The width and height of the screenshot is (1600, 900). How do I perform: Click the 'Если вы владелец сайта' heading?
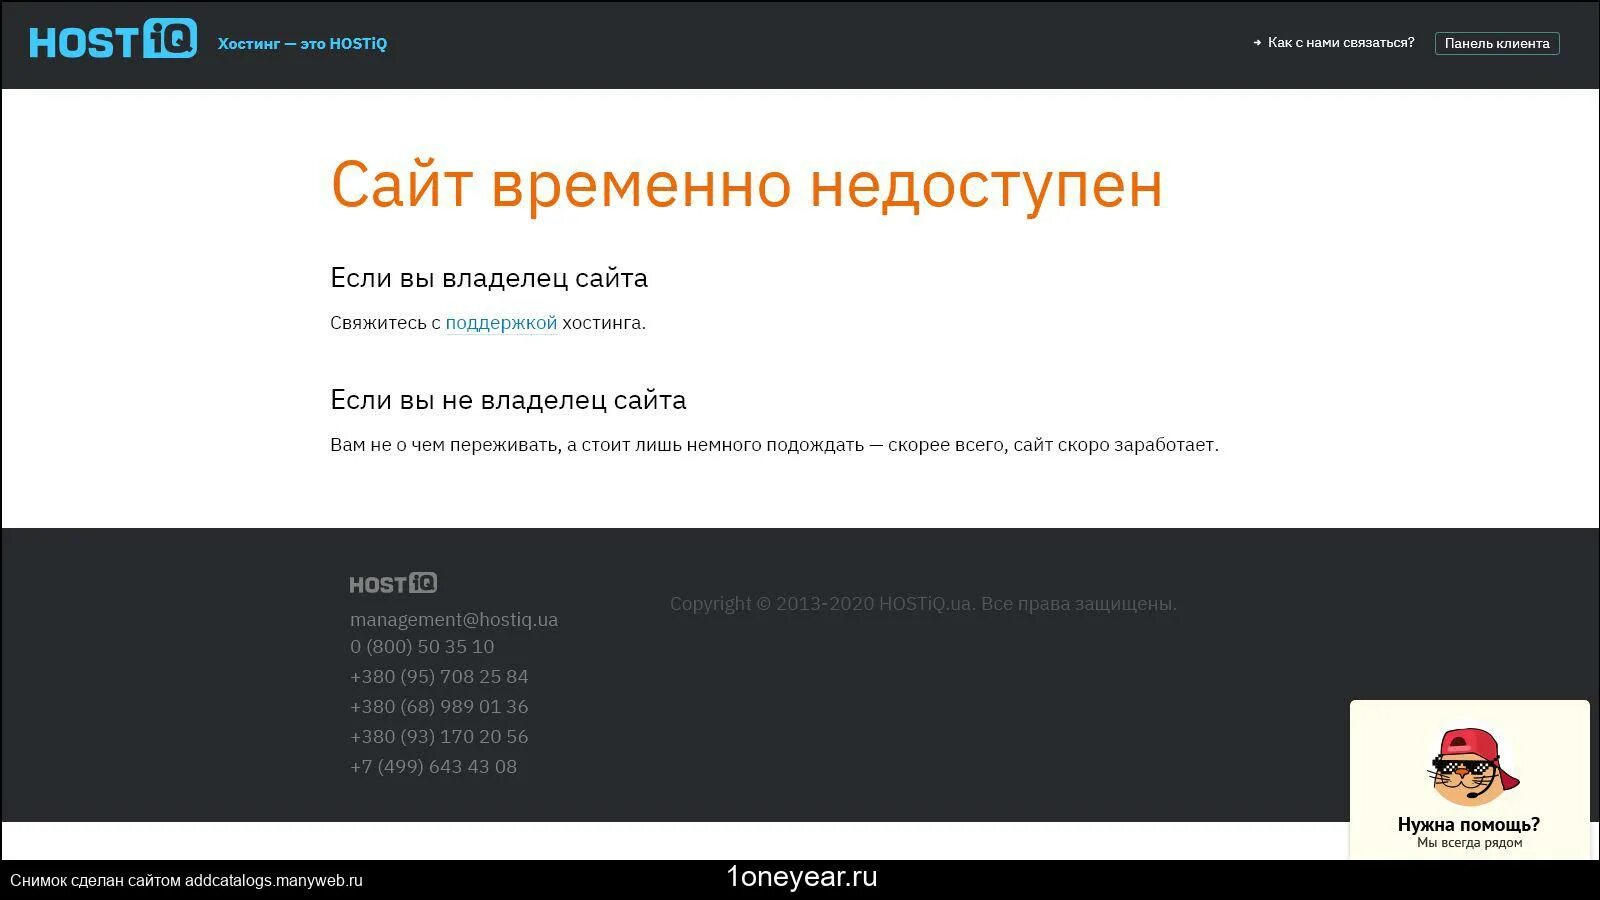(489, 278)
